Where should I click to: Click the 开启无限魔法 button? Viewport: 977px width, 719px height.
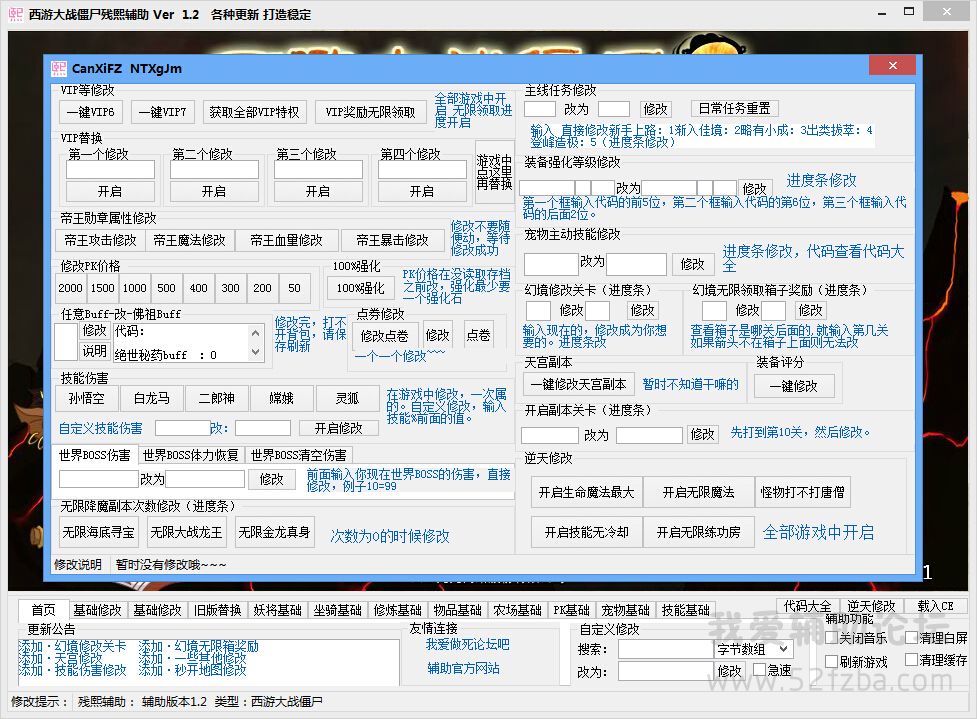tap(696, 493)
